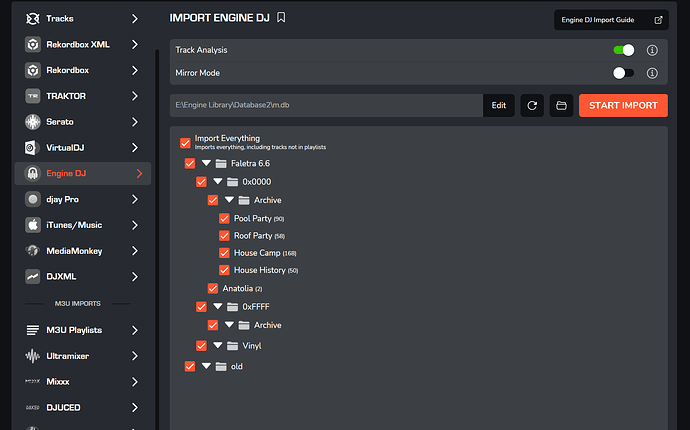690x430 pixels.
Task: Open the TRAKTOR import section
Action: [x=83, y=96]
